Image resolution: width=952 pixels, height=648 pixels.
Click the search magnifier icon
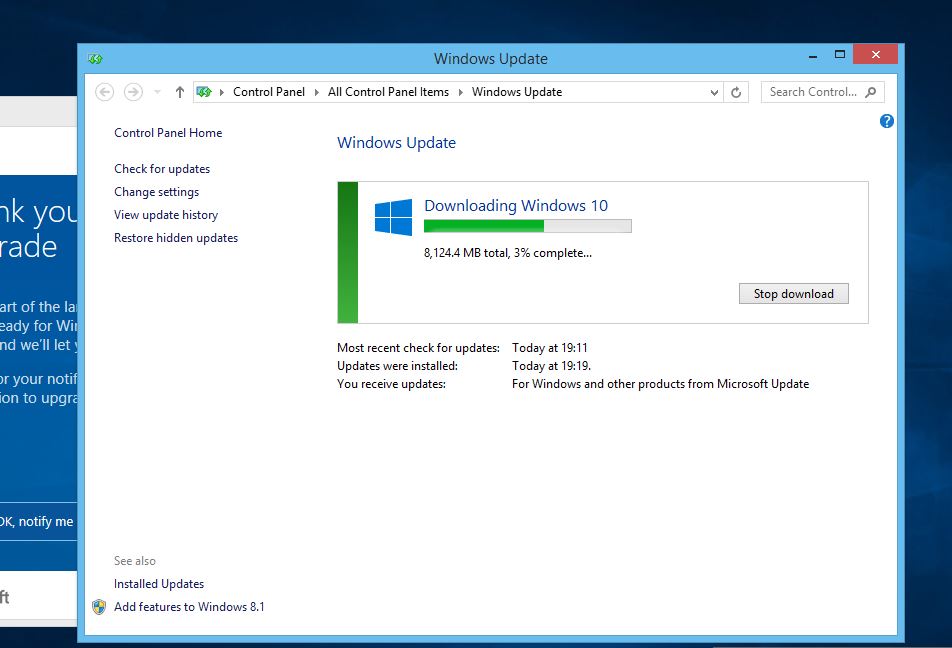tap(872, 91)
